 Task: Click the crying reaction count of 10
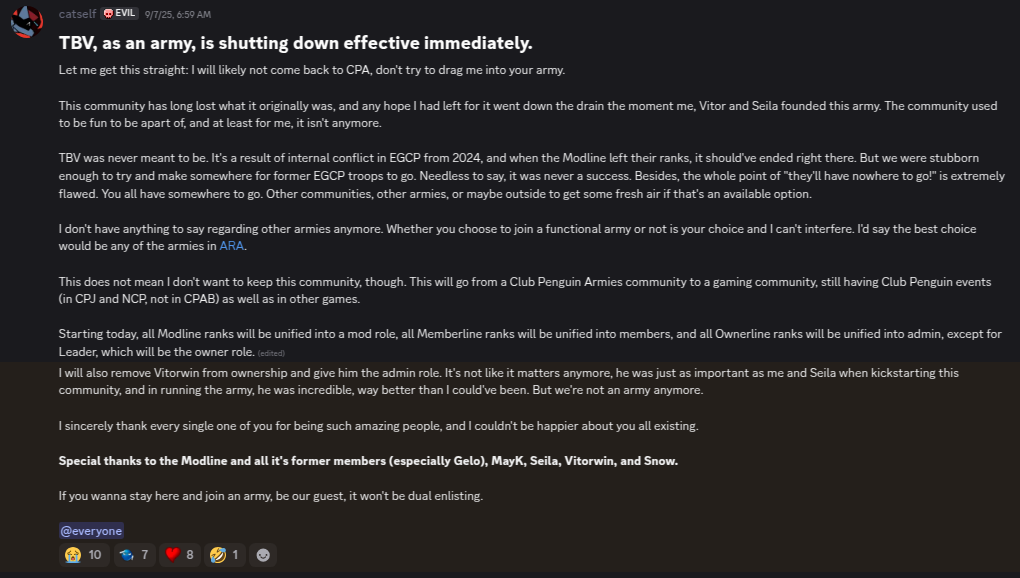pyautogui.click(x=95, y=555)
